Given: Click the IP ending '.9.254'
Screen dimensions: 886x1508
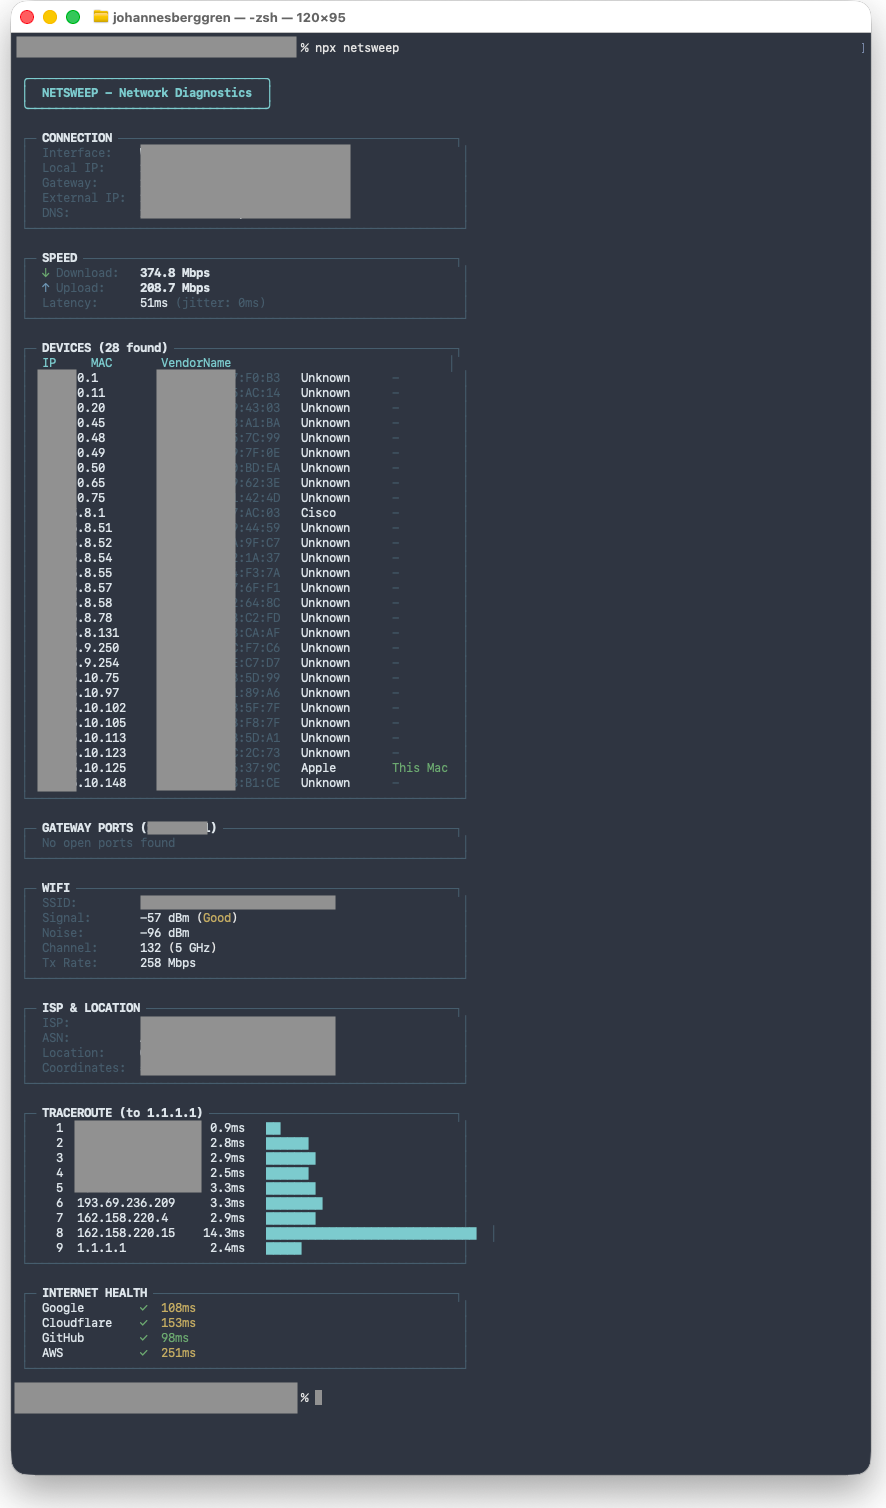Looking at the screenshot, I should pyautogui.click(x=99, y=663).
